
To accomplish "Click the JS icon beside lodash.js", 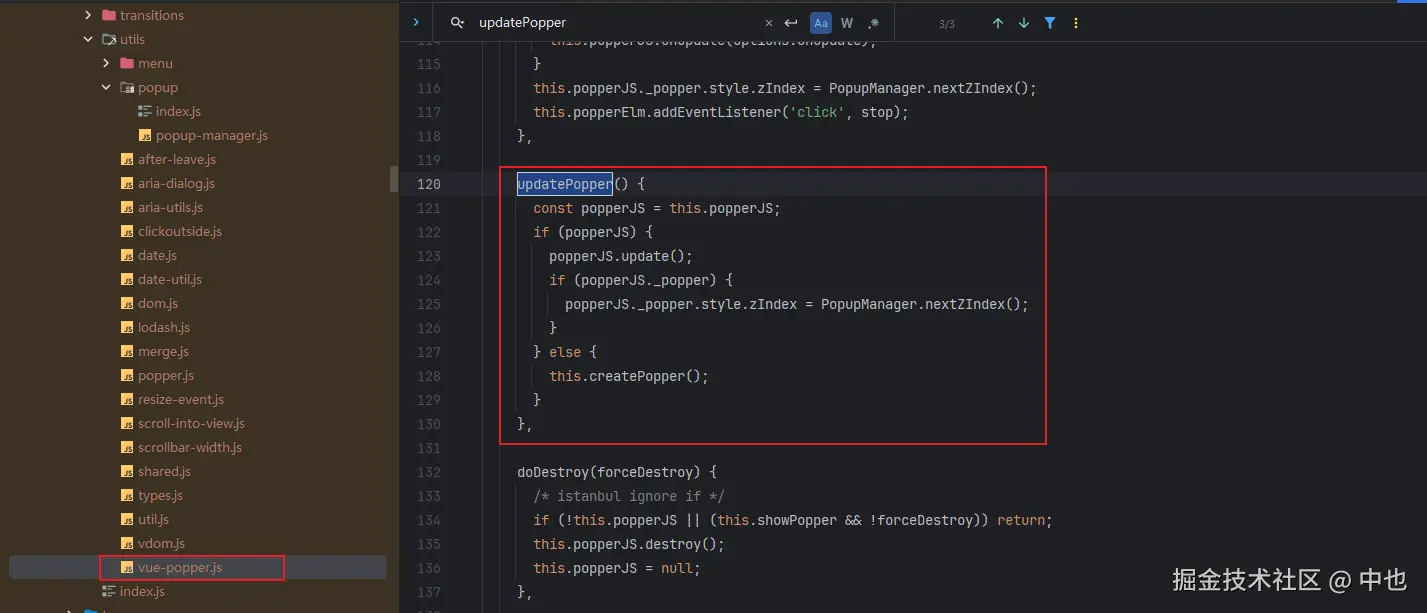I will coord(127,327).
